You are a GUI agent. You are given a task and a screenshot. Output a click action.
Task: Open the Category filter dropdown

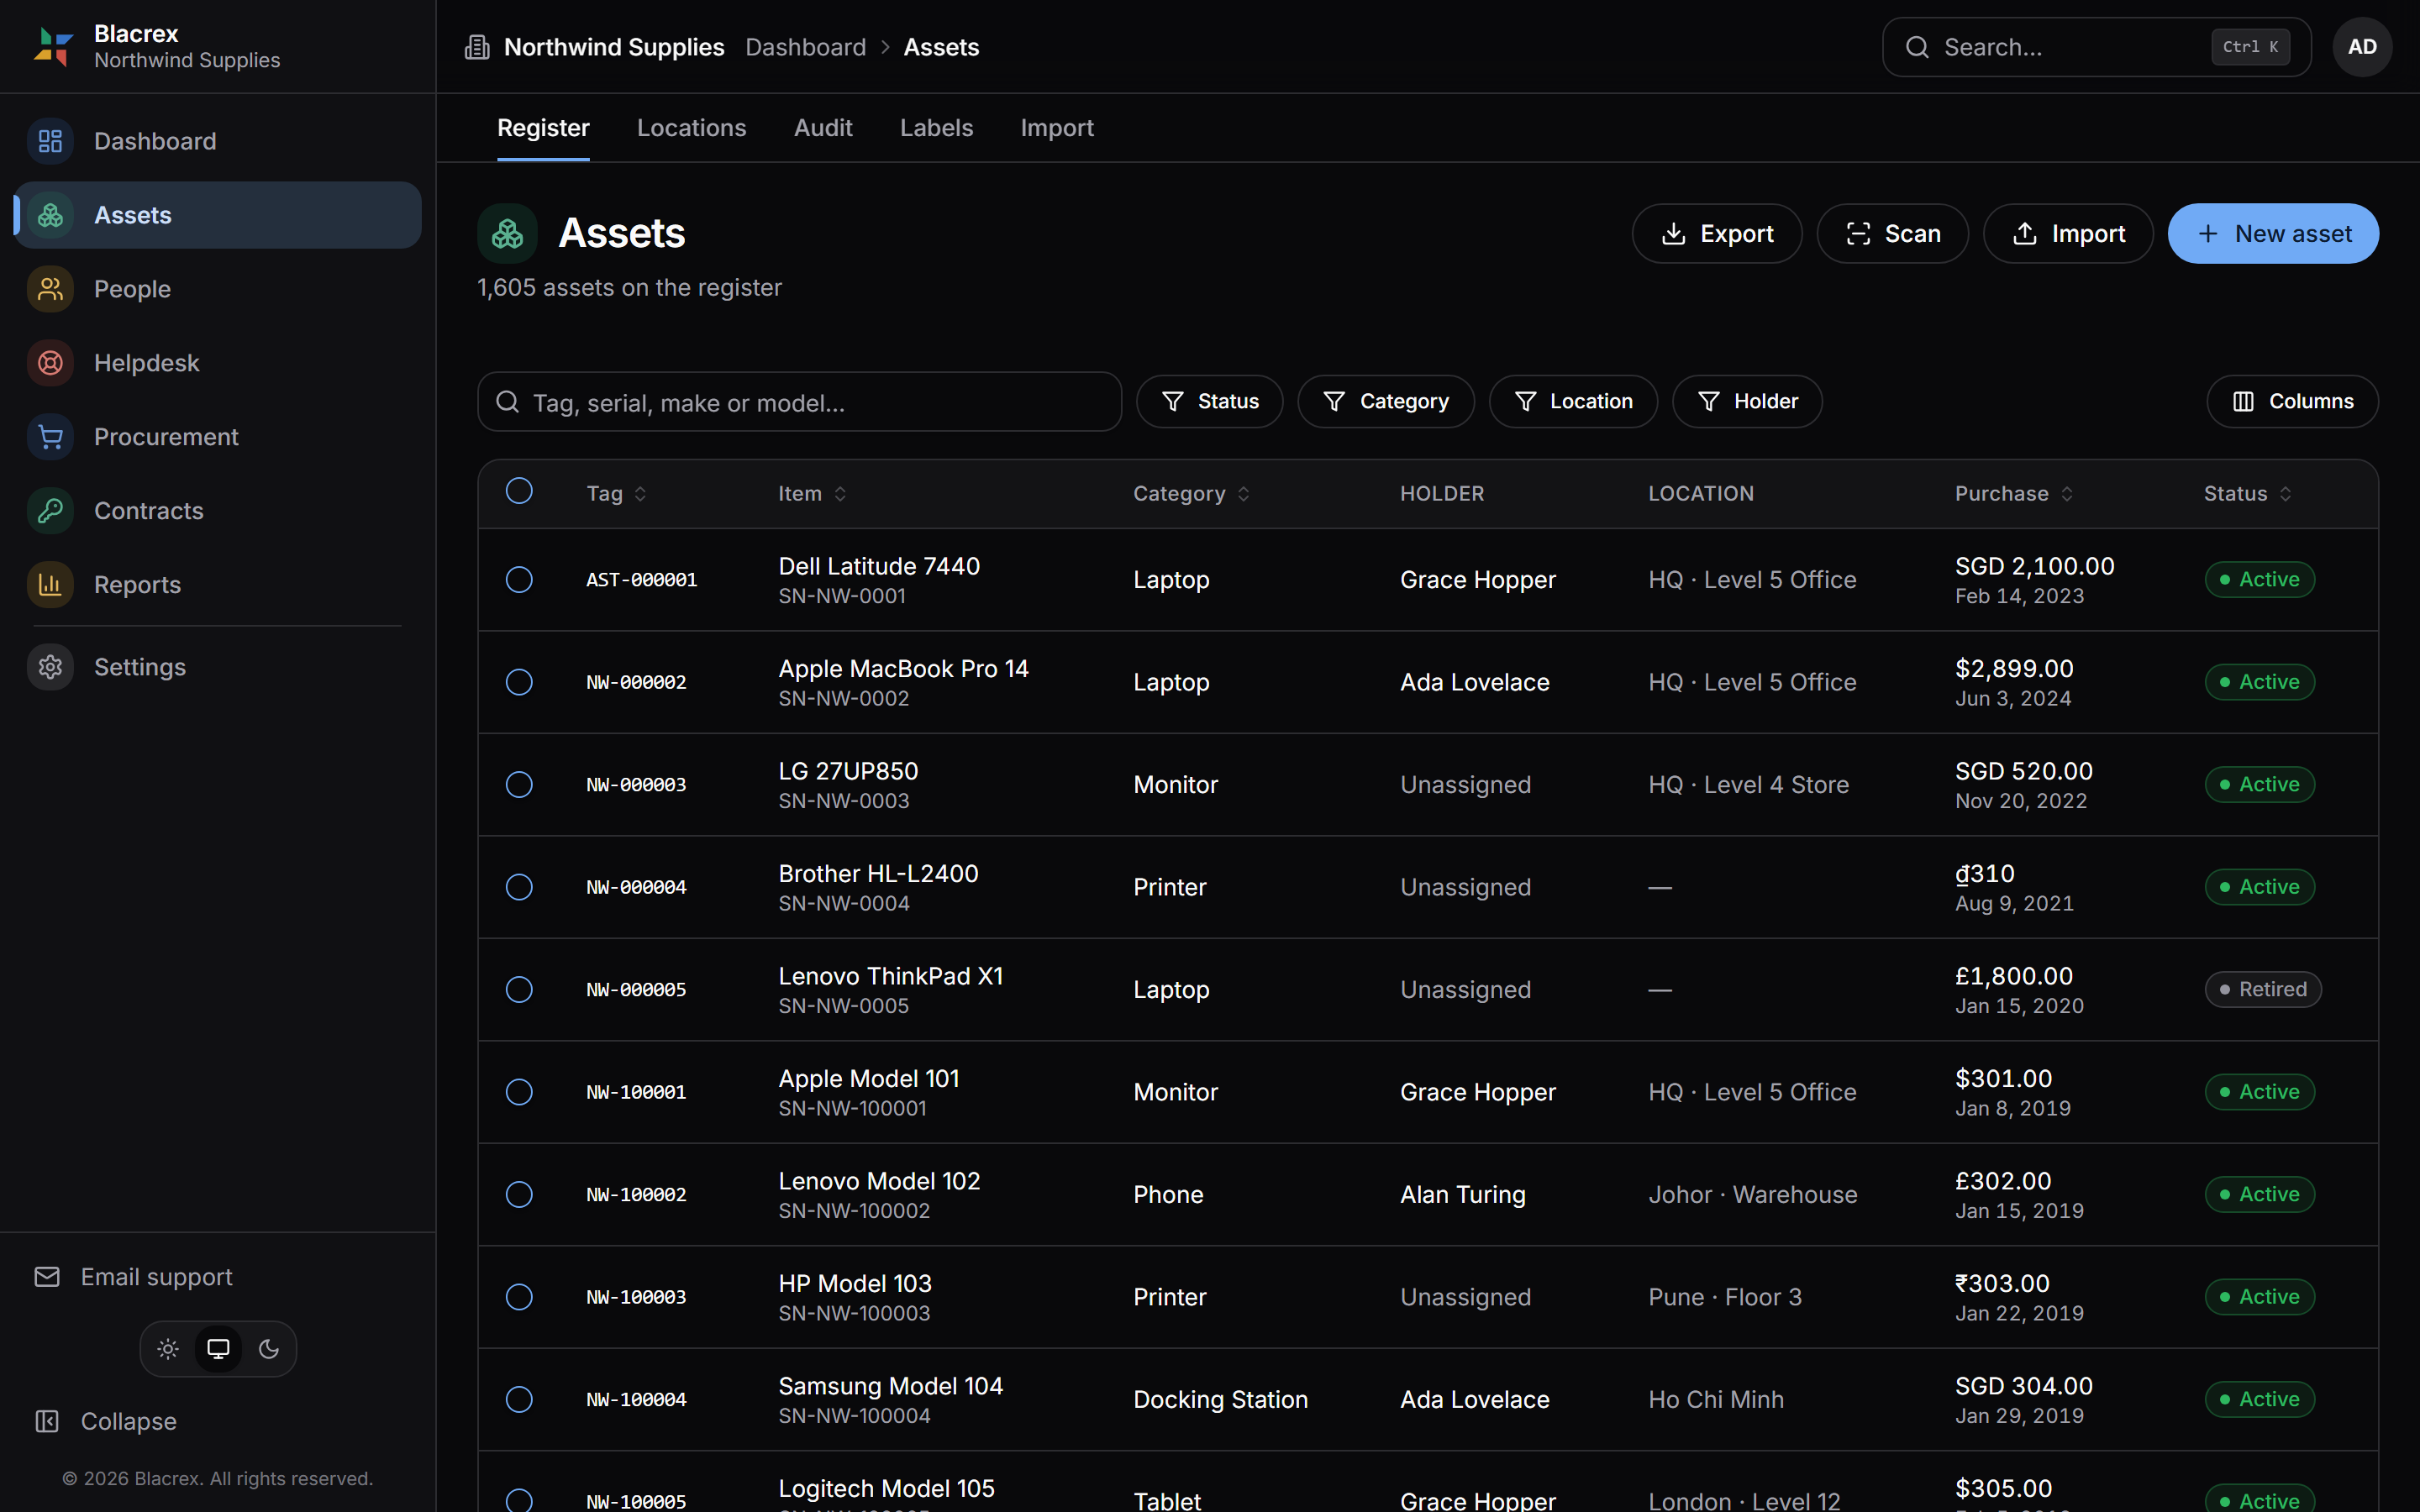[1386, 402]
